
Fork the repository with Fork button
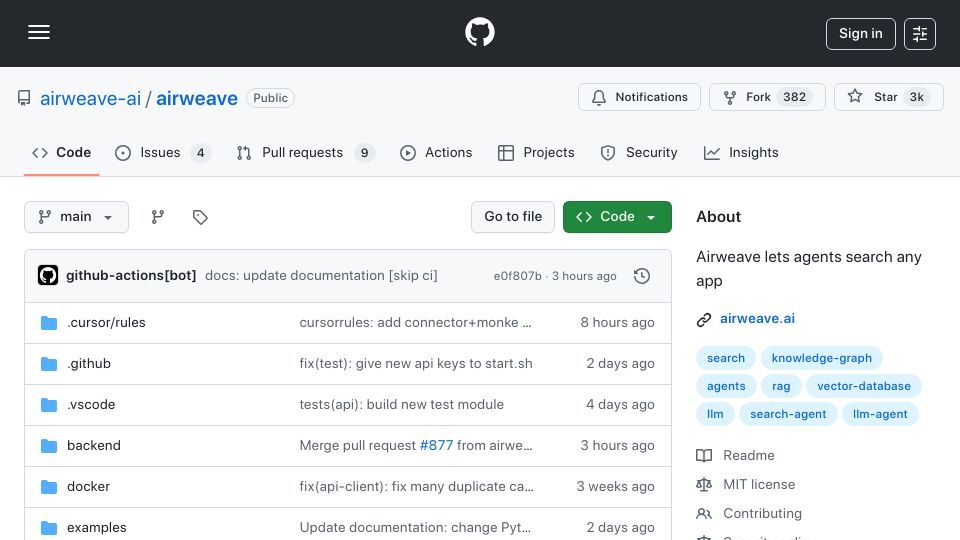point(767,97)
